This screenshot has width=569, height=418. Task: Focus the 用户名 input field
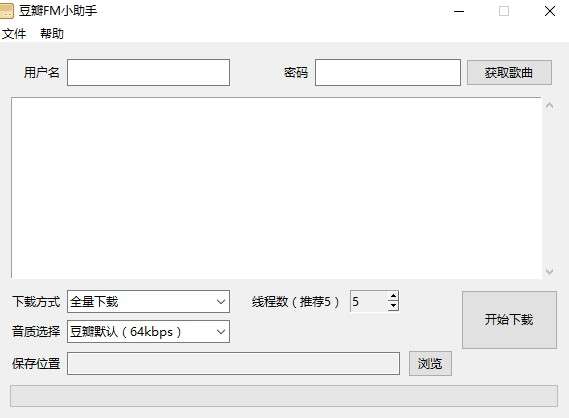coord(148,73)
